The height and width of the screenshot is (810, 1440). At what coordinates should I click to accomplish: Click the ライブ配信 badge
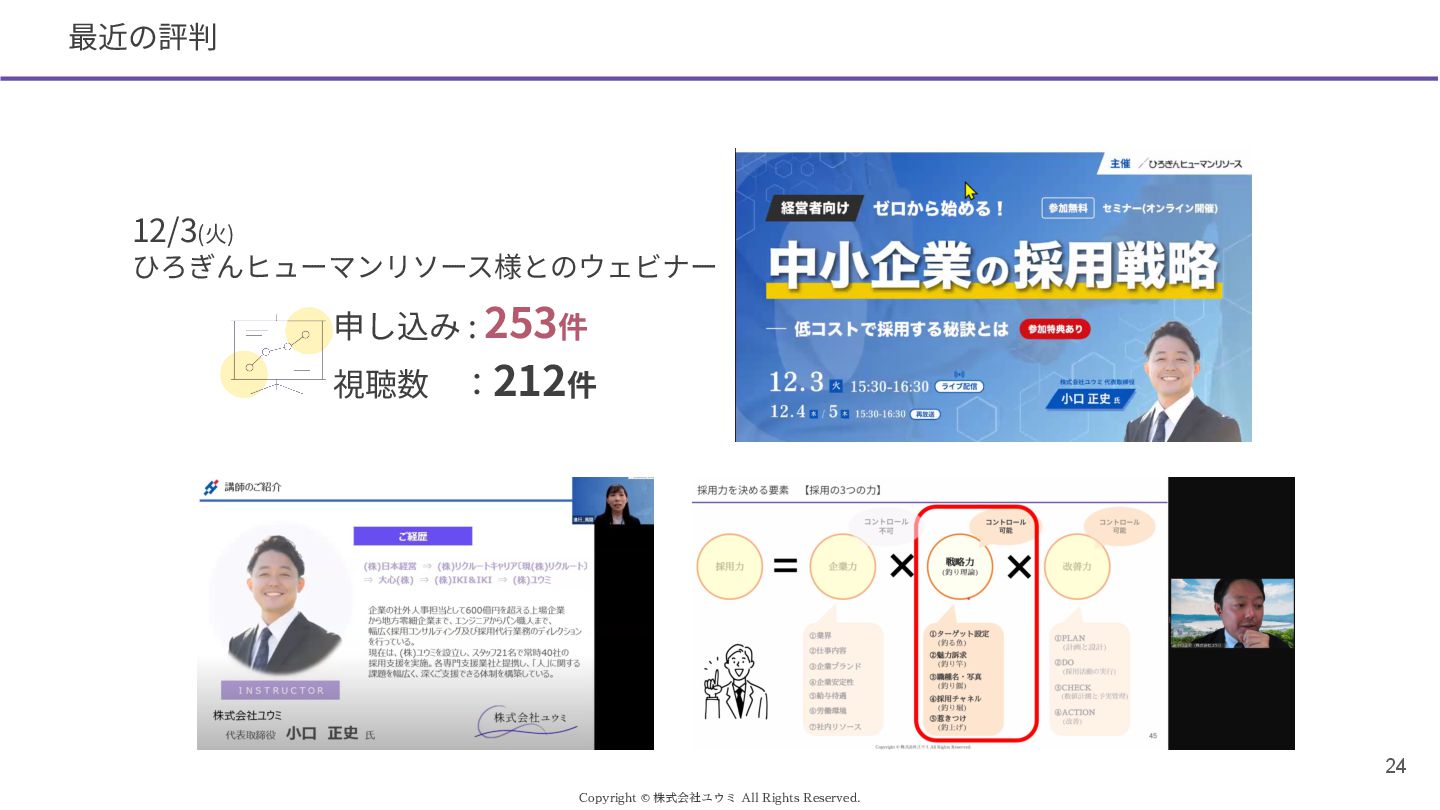(x=960, y=386)
